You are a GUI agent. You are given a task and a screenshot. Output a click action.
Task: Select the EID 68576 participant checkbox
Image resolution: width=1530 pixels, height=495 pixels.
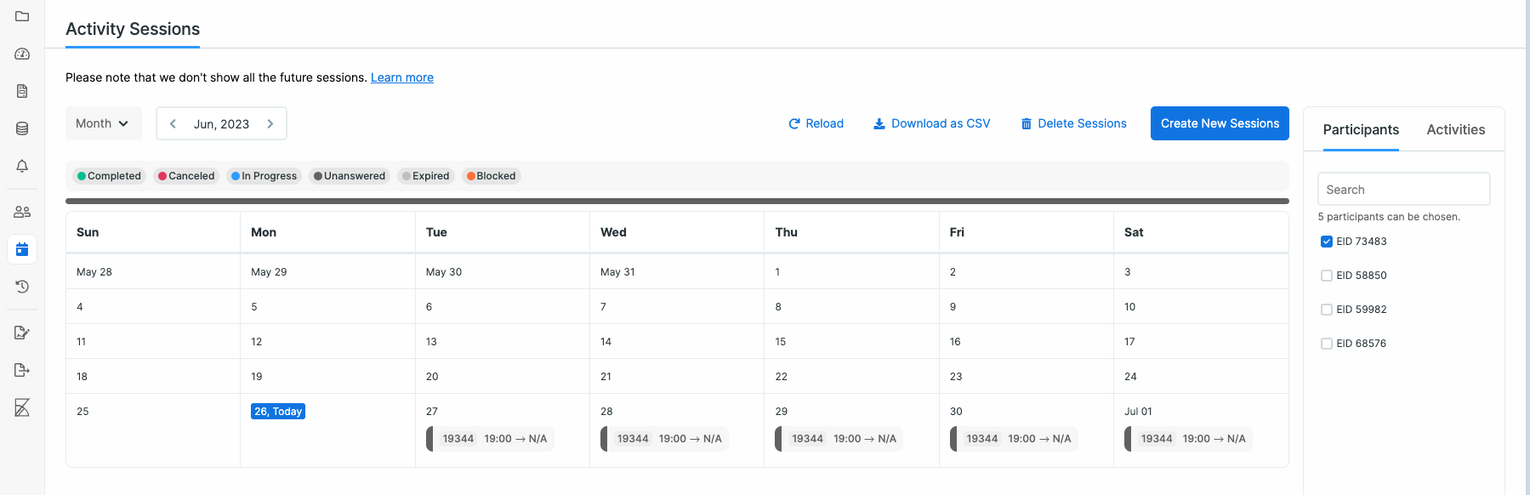[x=1326, y=343]
